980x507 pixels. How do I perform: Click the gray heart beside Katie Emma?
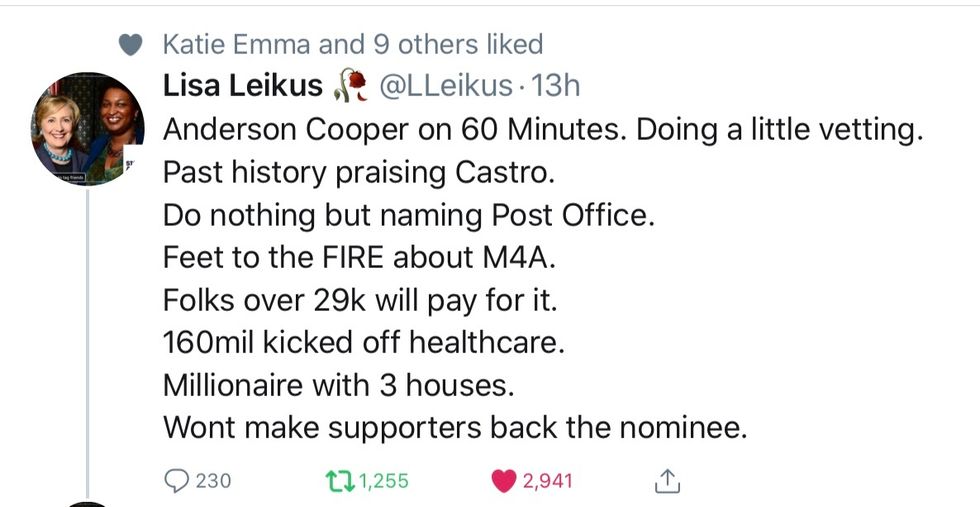[128, 45]
